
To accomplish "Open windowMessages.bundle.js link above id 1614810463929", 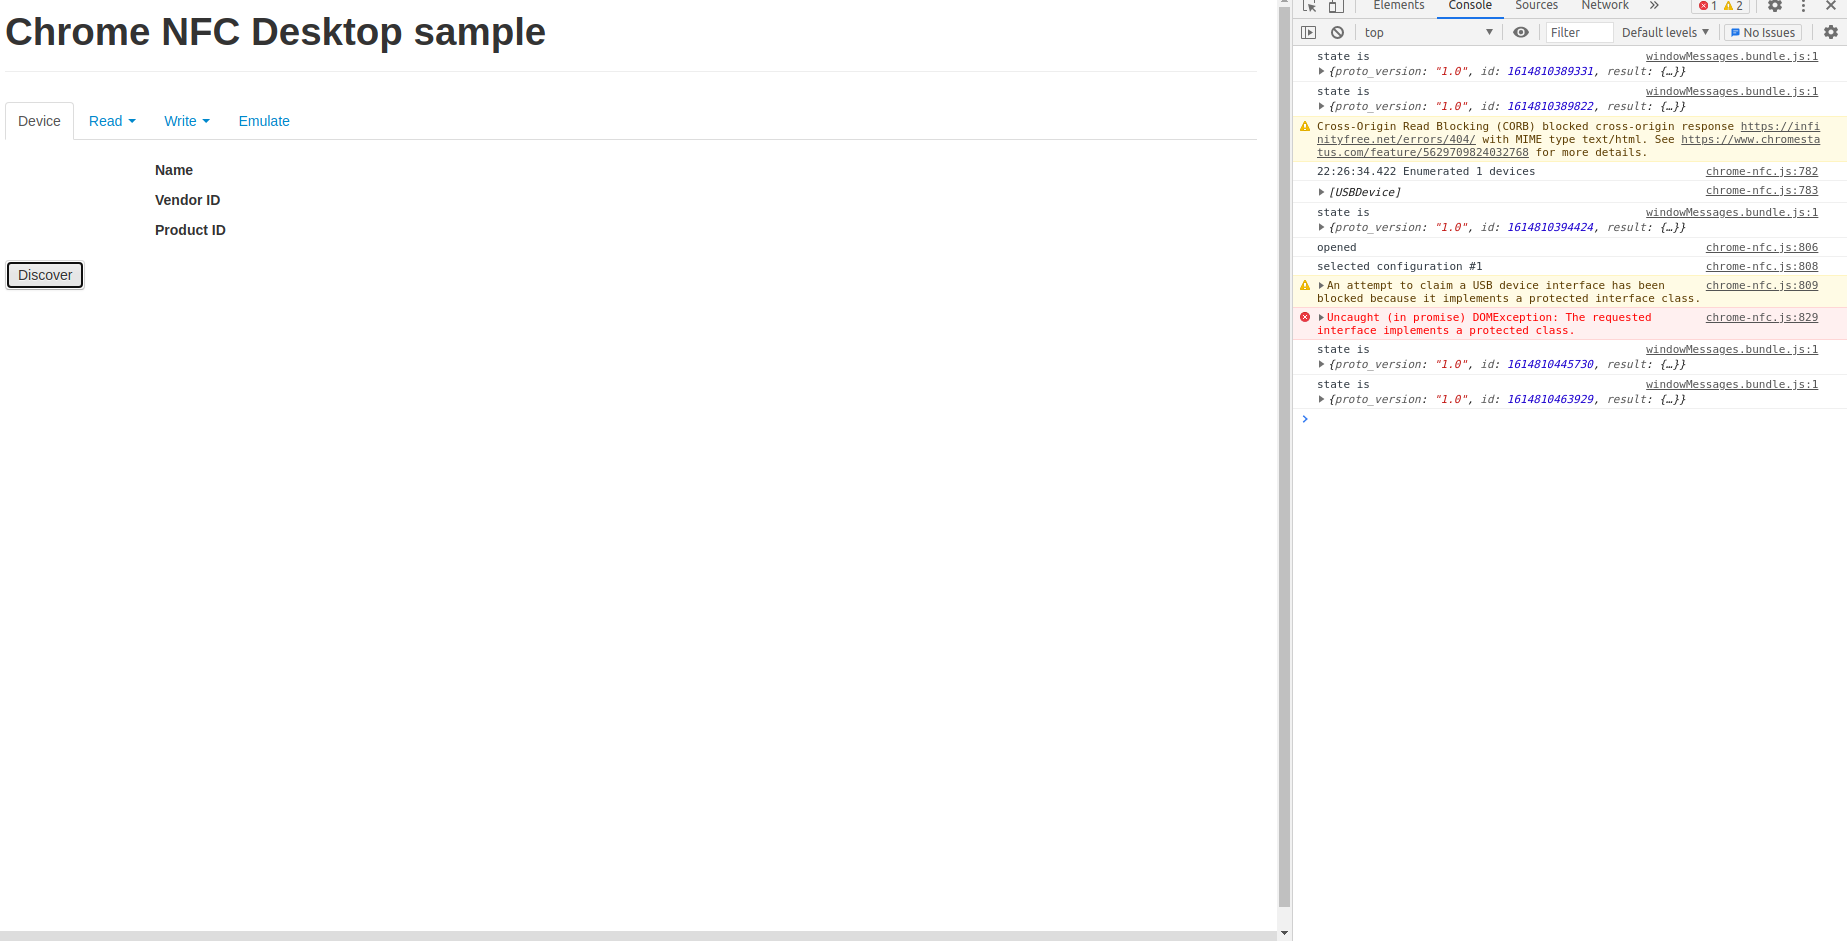I will point(1732,385).
